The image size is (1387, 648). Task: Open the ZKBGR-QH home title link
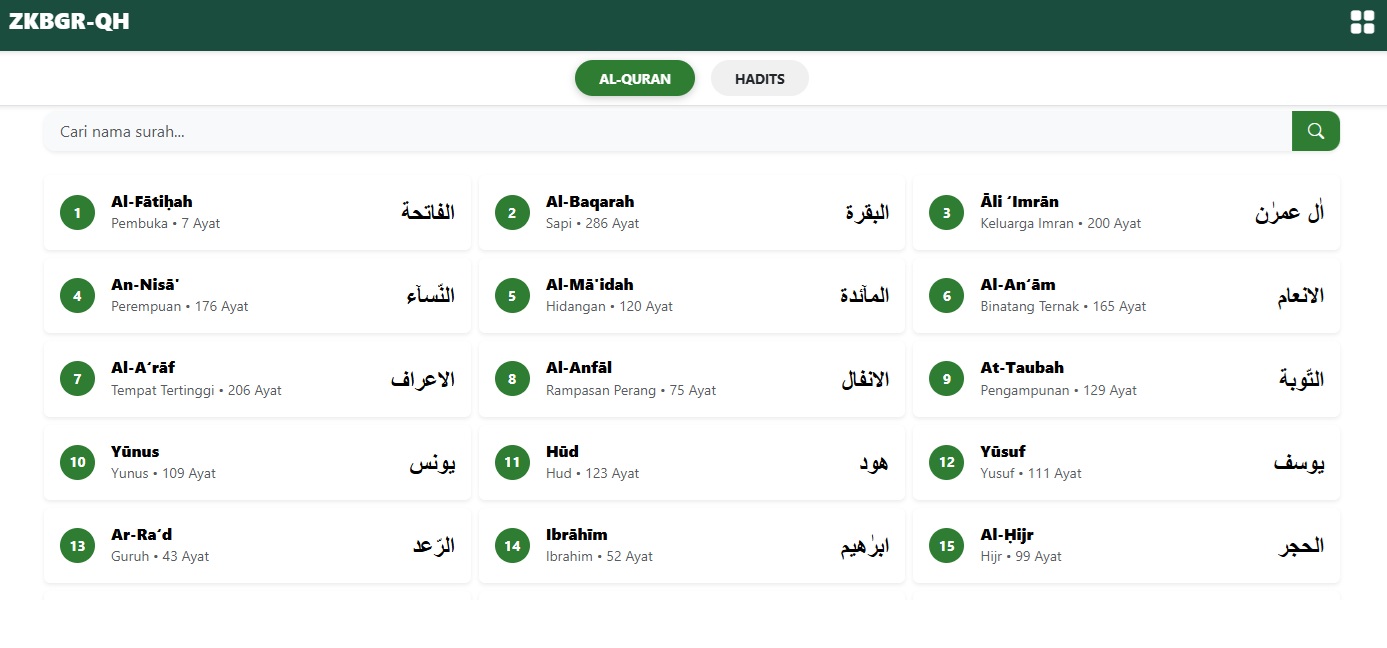coord(69,22)
